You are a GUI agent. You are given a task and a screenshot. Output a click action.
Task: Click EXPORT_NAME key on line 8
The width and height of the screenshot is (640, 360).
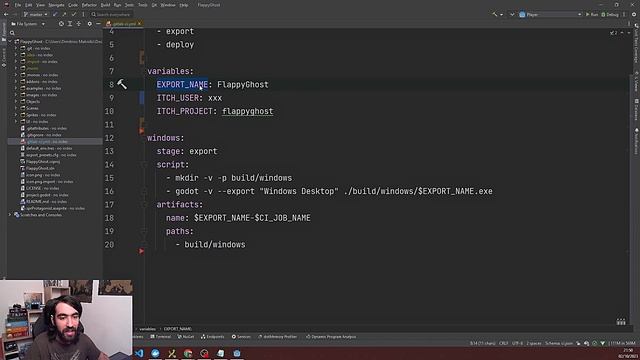click(182, 84)
